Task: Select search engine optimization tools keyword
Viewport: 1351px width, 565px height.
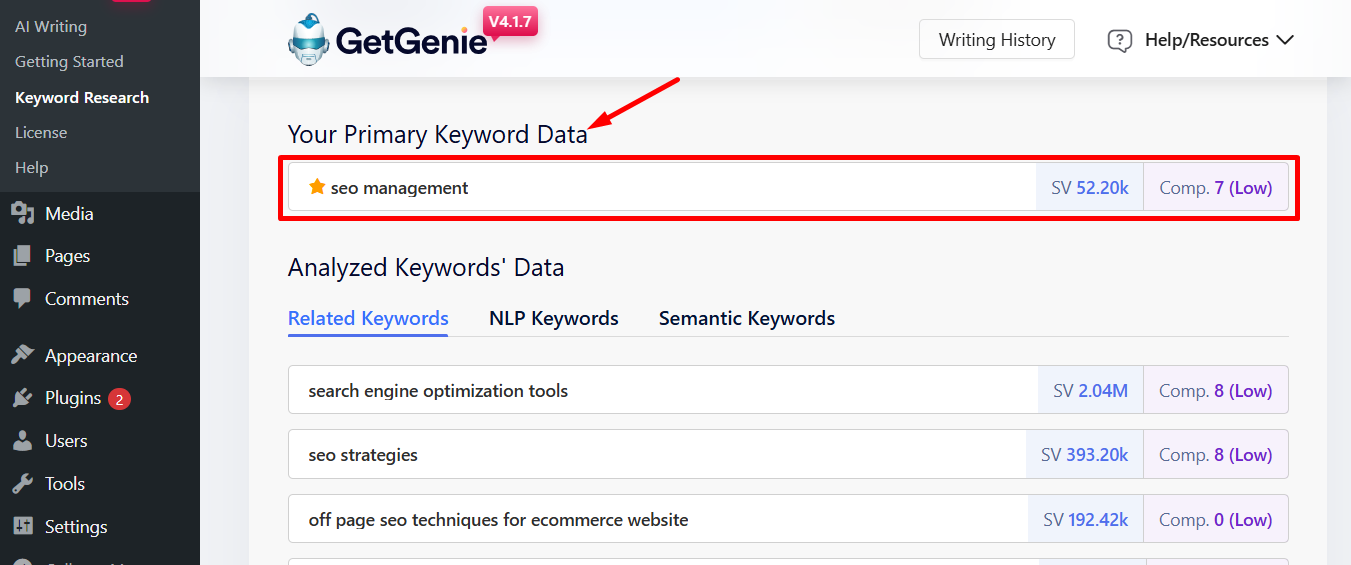Action: 438,391
